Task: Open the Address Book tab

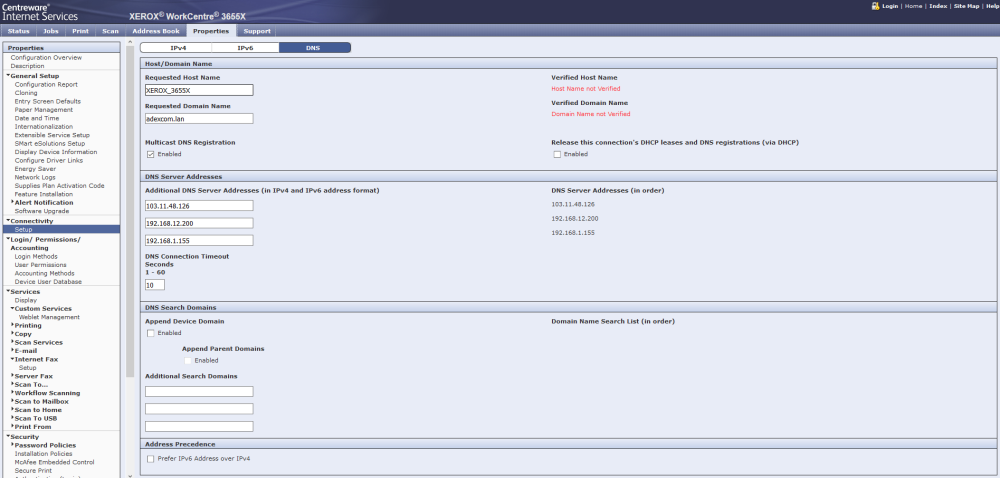Action: [x=156, y=31]
